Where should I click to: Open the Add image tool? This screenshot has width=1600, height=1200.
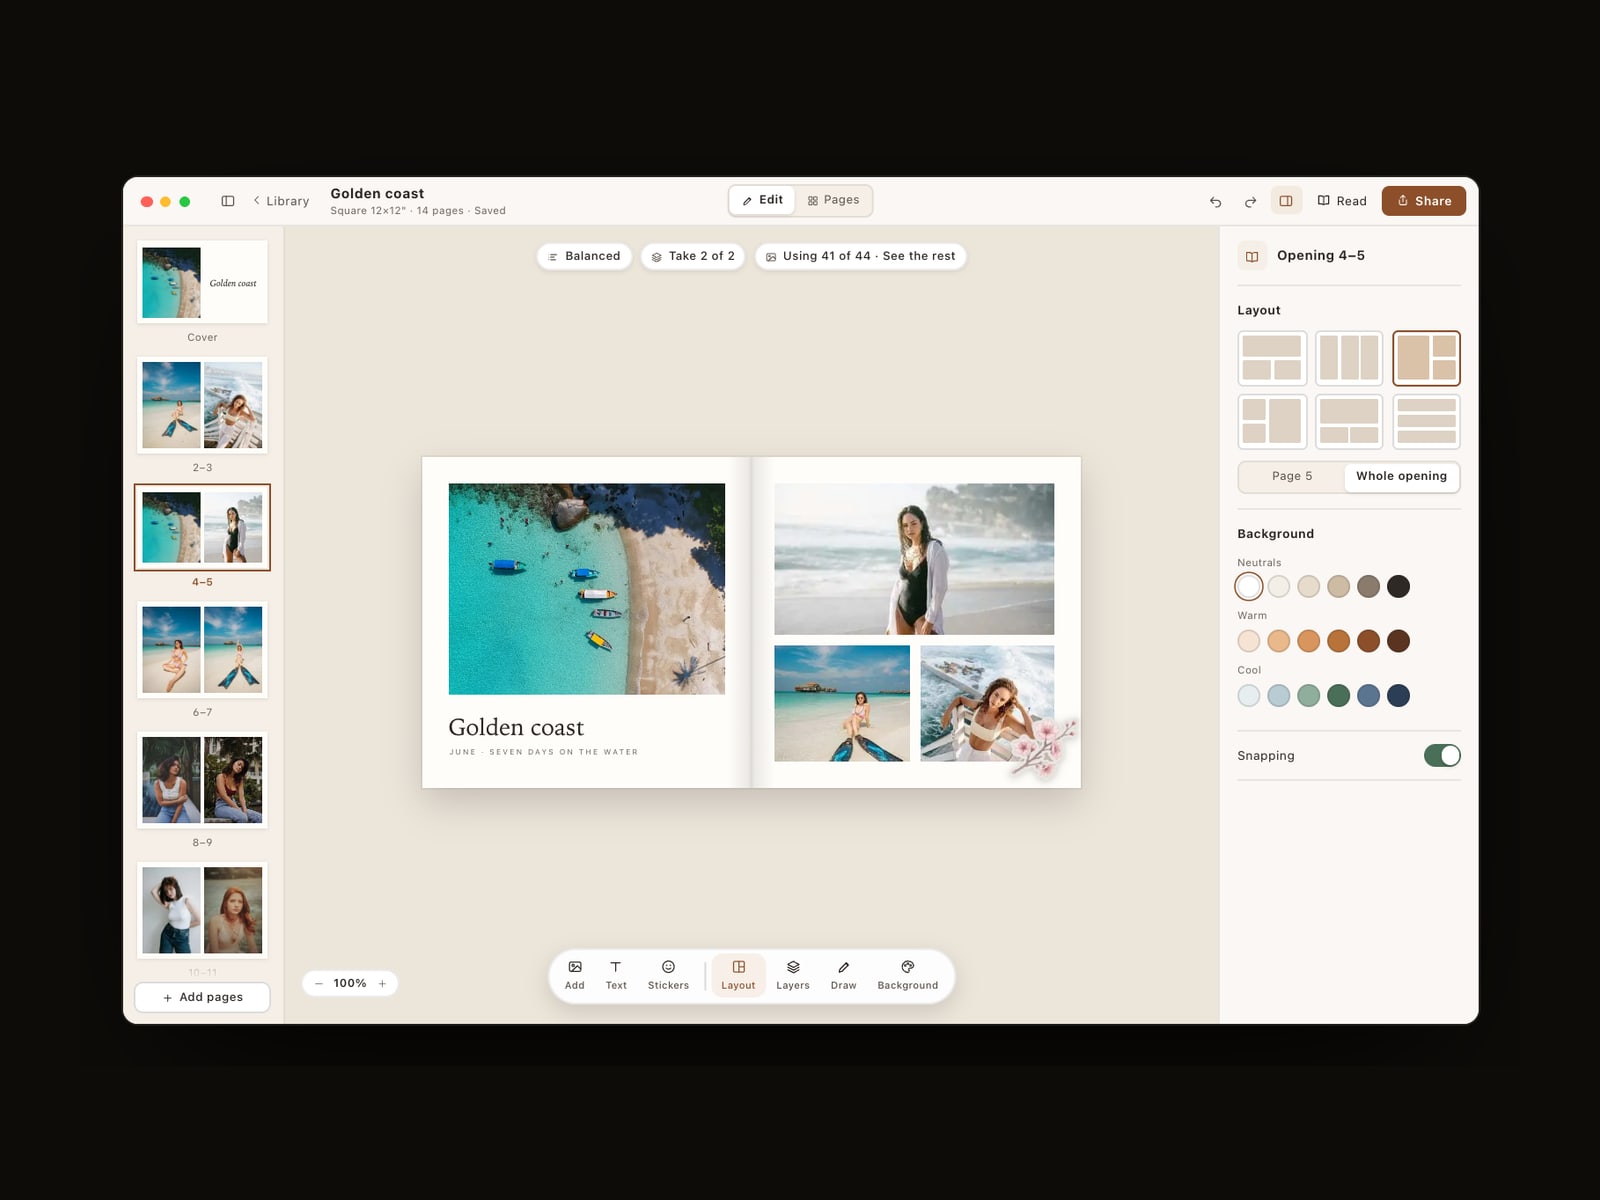575,975
